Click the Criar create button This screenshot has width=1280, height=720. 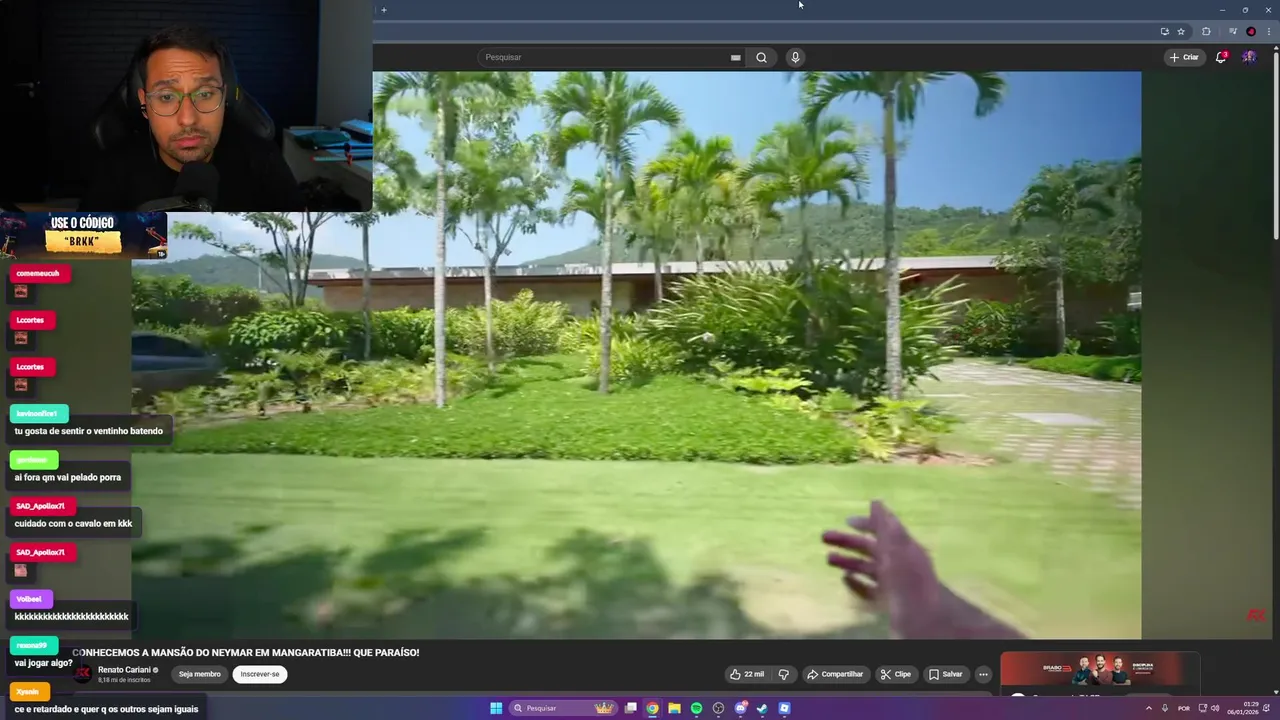tap(1184, 57)
